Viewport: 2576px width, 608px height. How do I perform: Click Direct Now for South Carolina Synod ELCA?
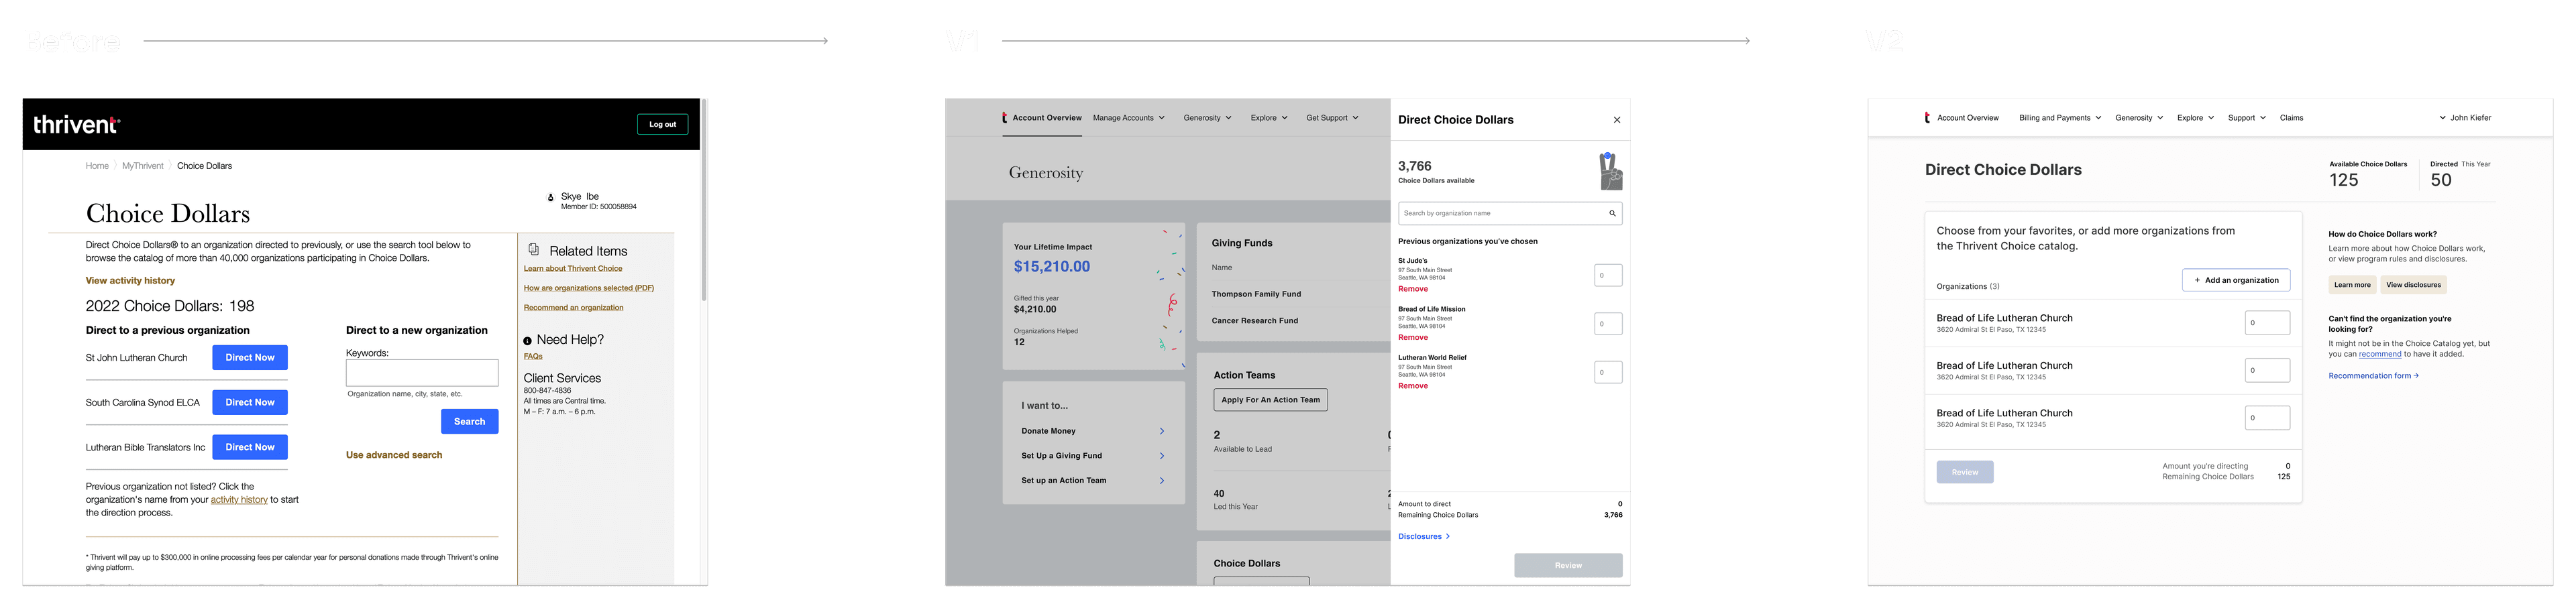point(250,403)
